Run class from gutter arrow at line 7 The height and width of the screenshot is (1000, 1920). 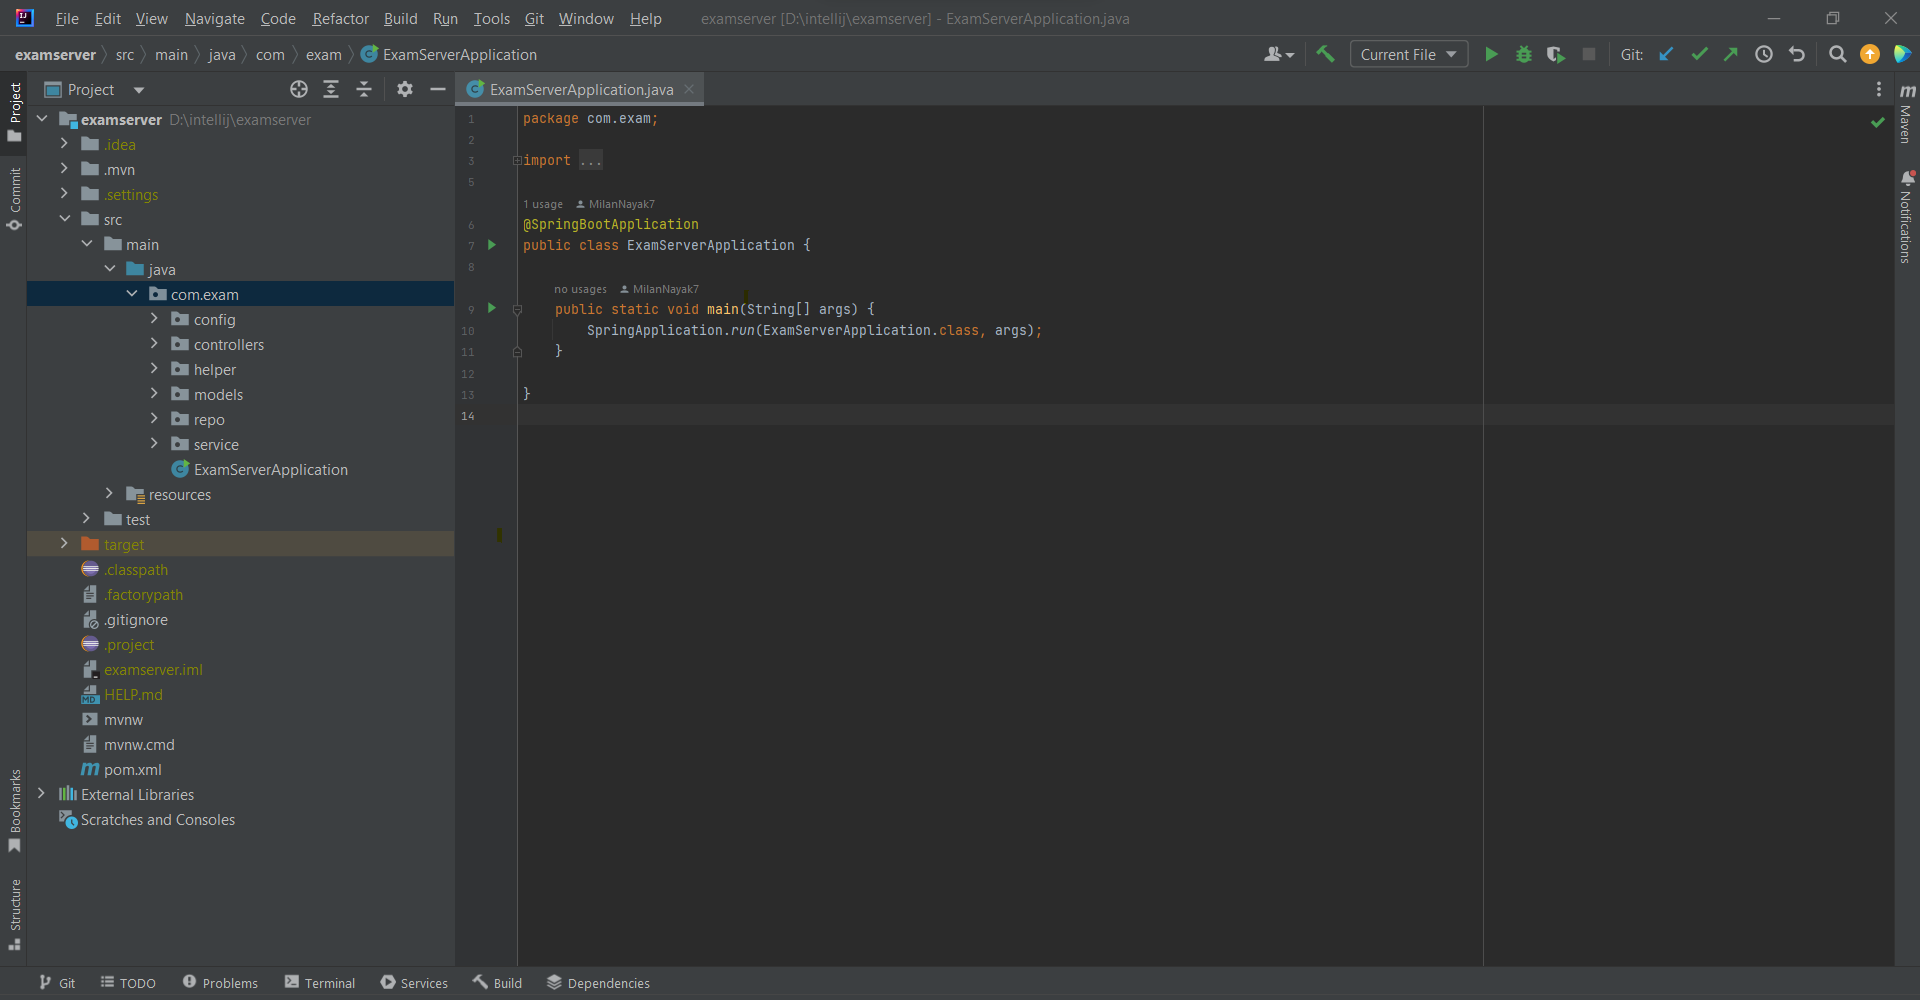(491, 245)
